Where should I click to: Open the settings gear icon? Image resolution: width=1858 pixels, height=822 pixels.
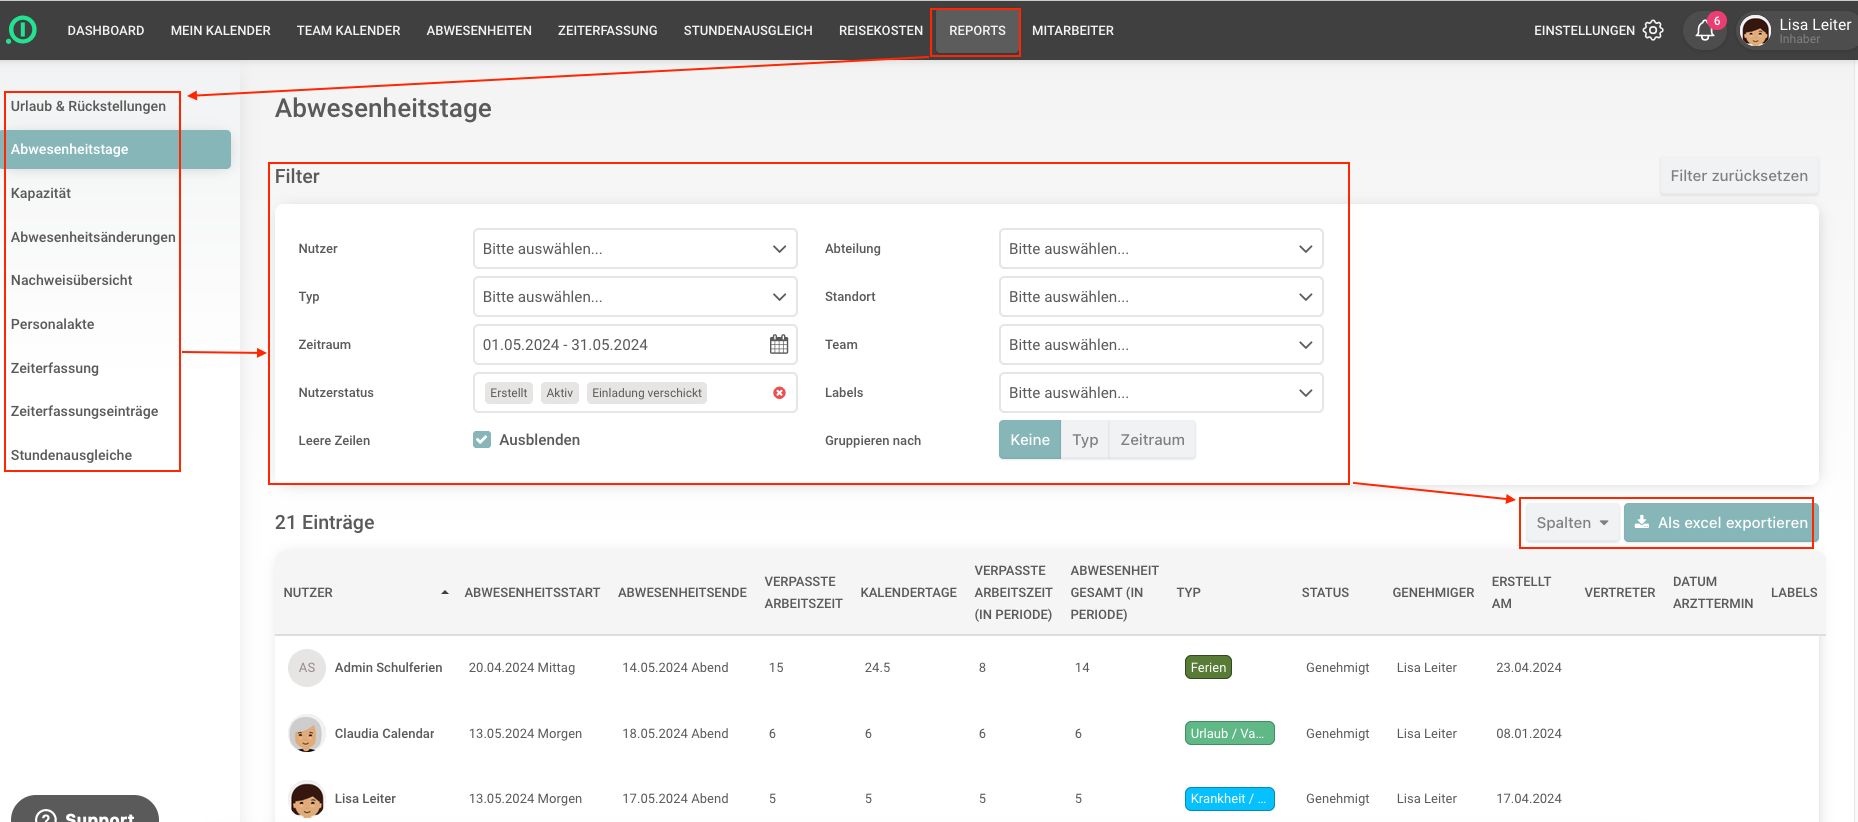pos(1653,30)
